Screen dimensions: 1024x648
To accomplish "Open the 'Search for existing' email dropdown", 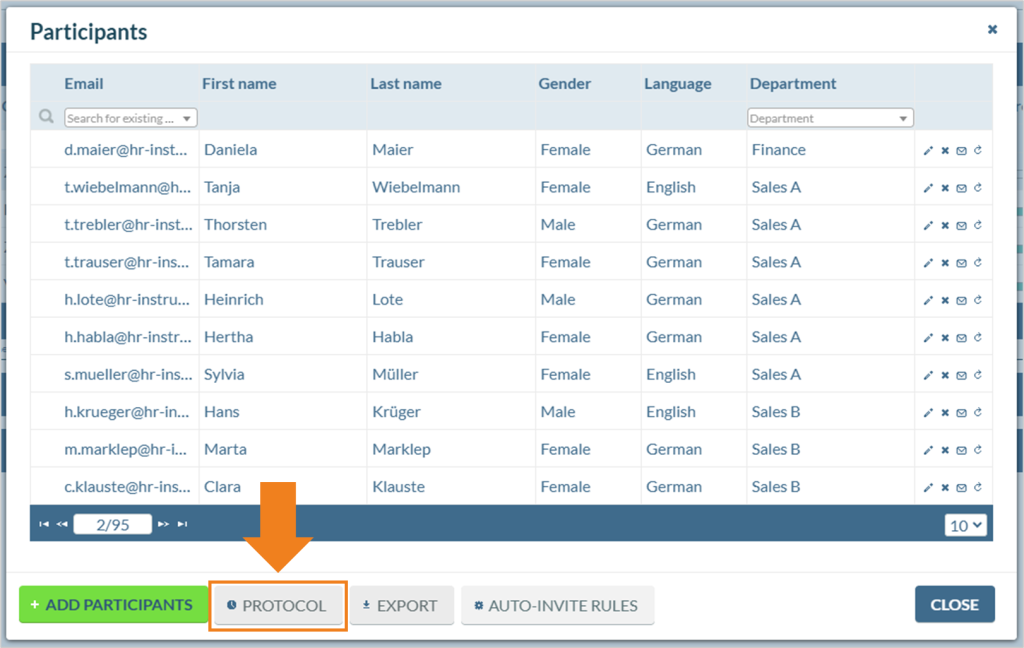I will coord(131,118).
